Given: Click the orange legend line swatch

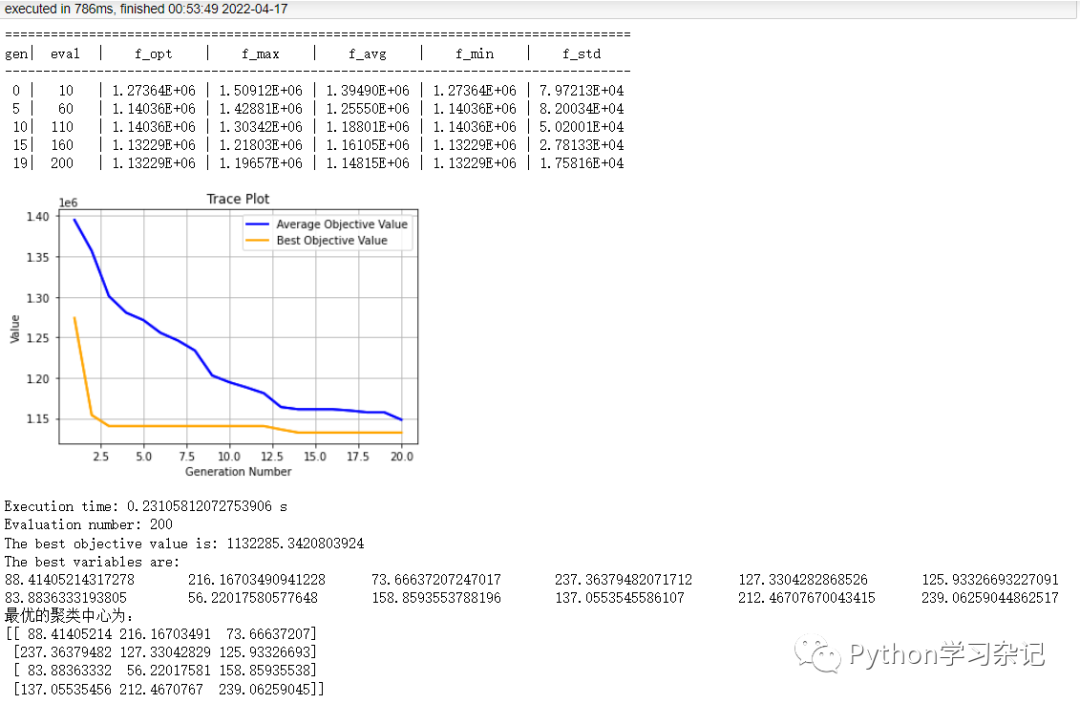Looking at the screenshot, I should tap(257, 240).
